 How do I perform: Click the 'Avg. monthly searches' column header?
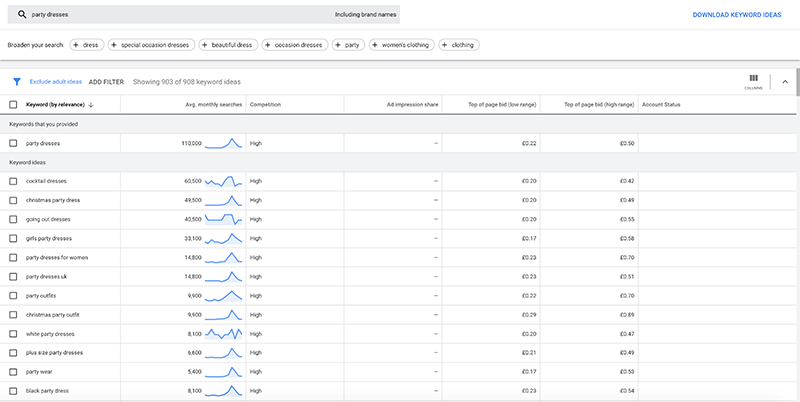214,105
